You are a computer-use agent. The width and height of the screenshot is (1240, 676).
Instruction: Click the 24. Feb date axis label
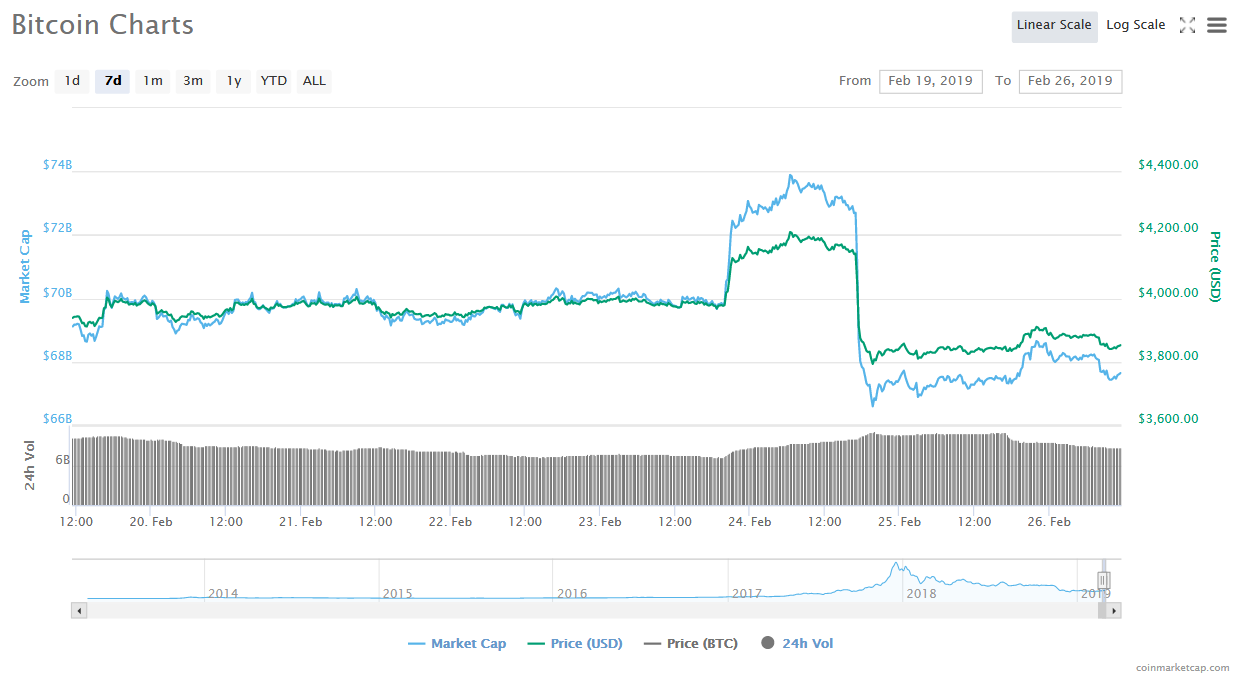point(749,522)
